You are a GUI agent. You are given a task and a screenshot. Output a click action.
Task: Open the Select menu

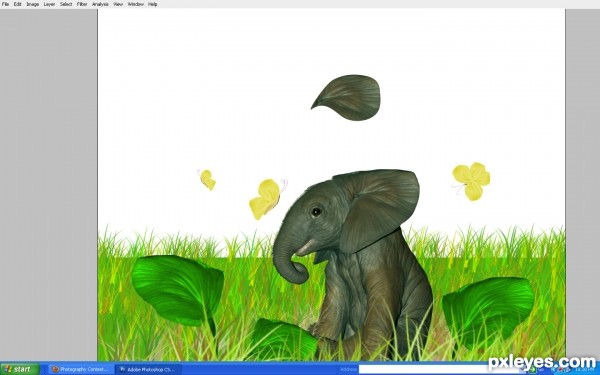(66, 4)
